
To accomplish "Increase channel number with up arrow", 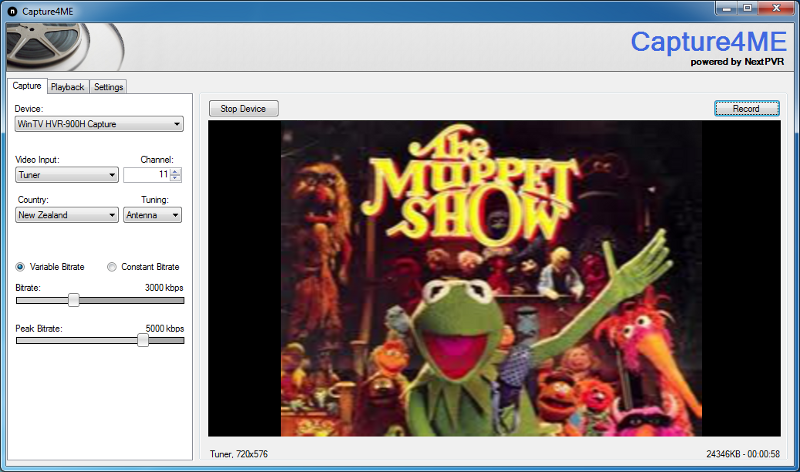I will click(x=176, y=171).
